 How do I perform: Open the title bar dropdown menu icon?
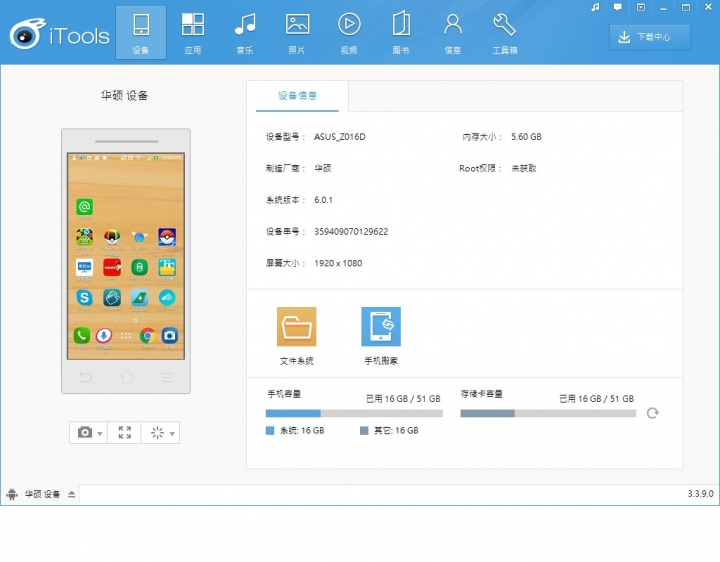point(641,7)
